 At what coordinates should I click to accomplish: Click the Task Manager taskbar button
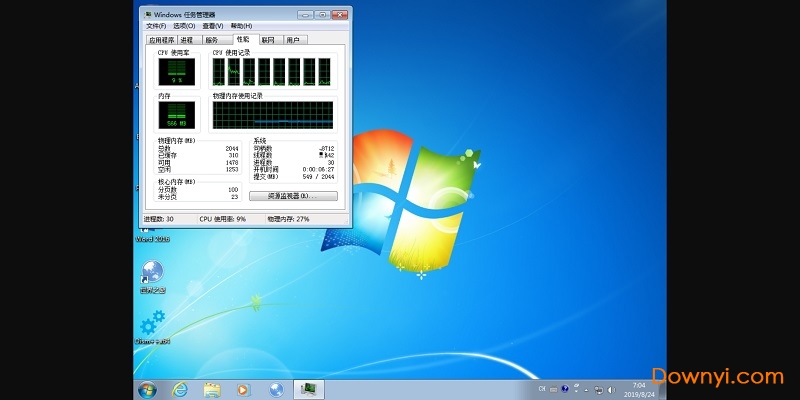click(x=309, y=390)
